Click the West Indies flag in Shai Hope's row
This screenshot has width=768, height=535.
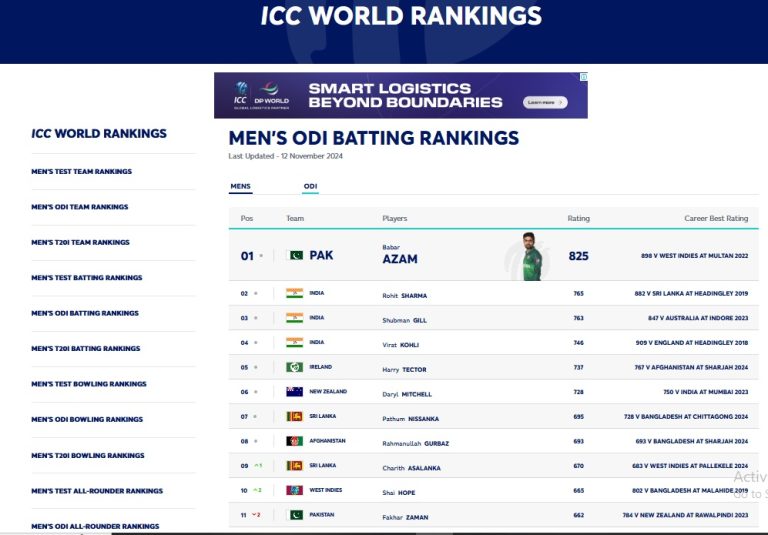(294, 490)
